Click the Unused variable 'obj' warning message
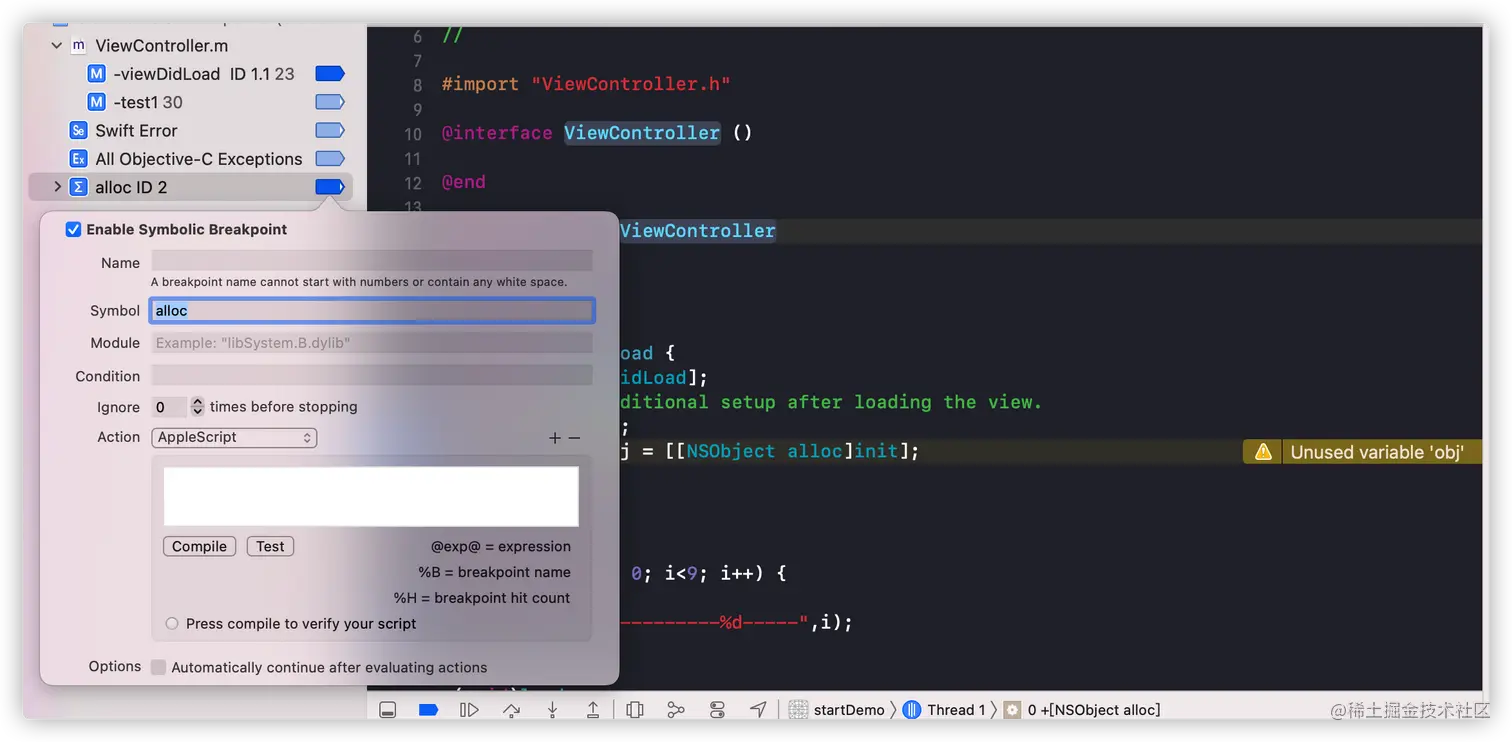The image size is (1512, 742). click(1377, 452)
